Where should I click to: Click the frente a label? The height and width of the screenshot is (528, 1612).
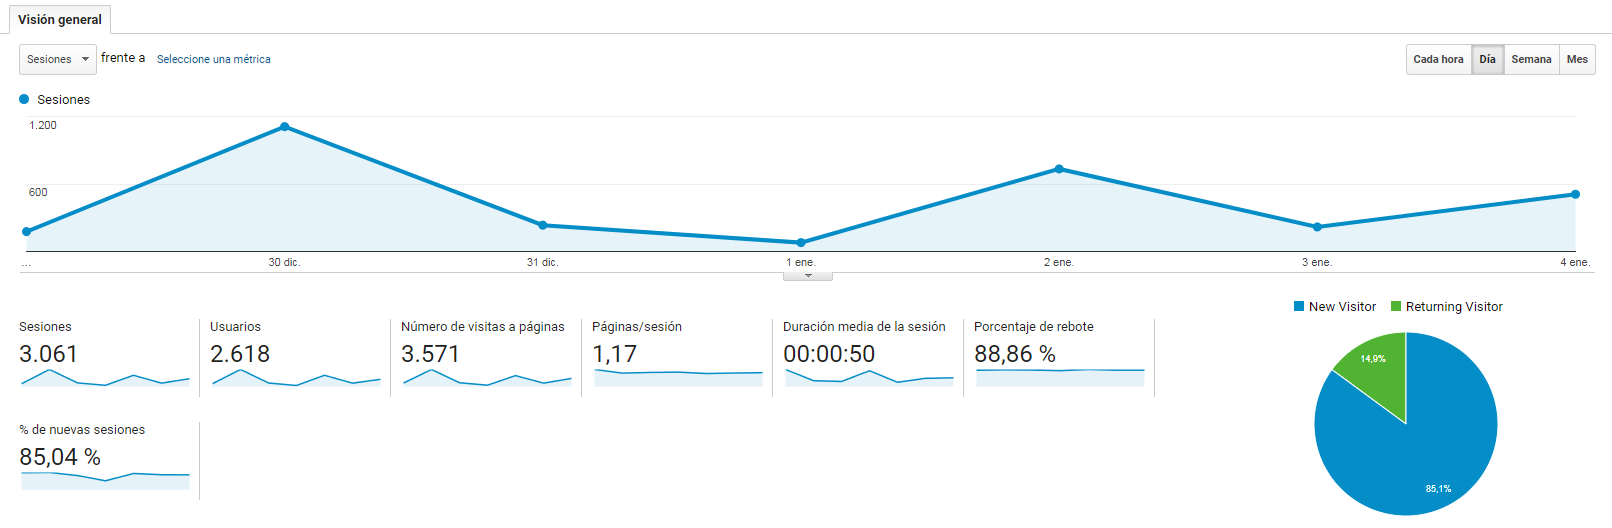pos(123,58)
